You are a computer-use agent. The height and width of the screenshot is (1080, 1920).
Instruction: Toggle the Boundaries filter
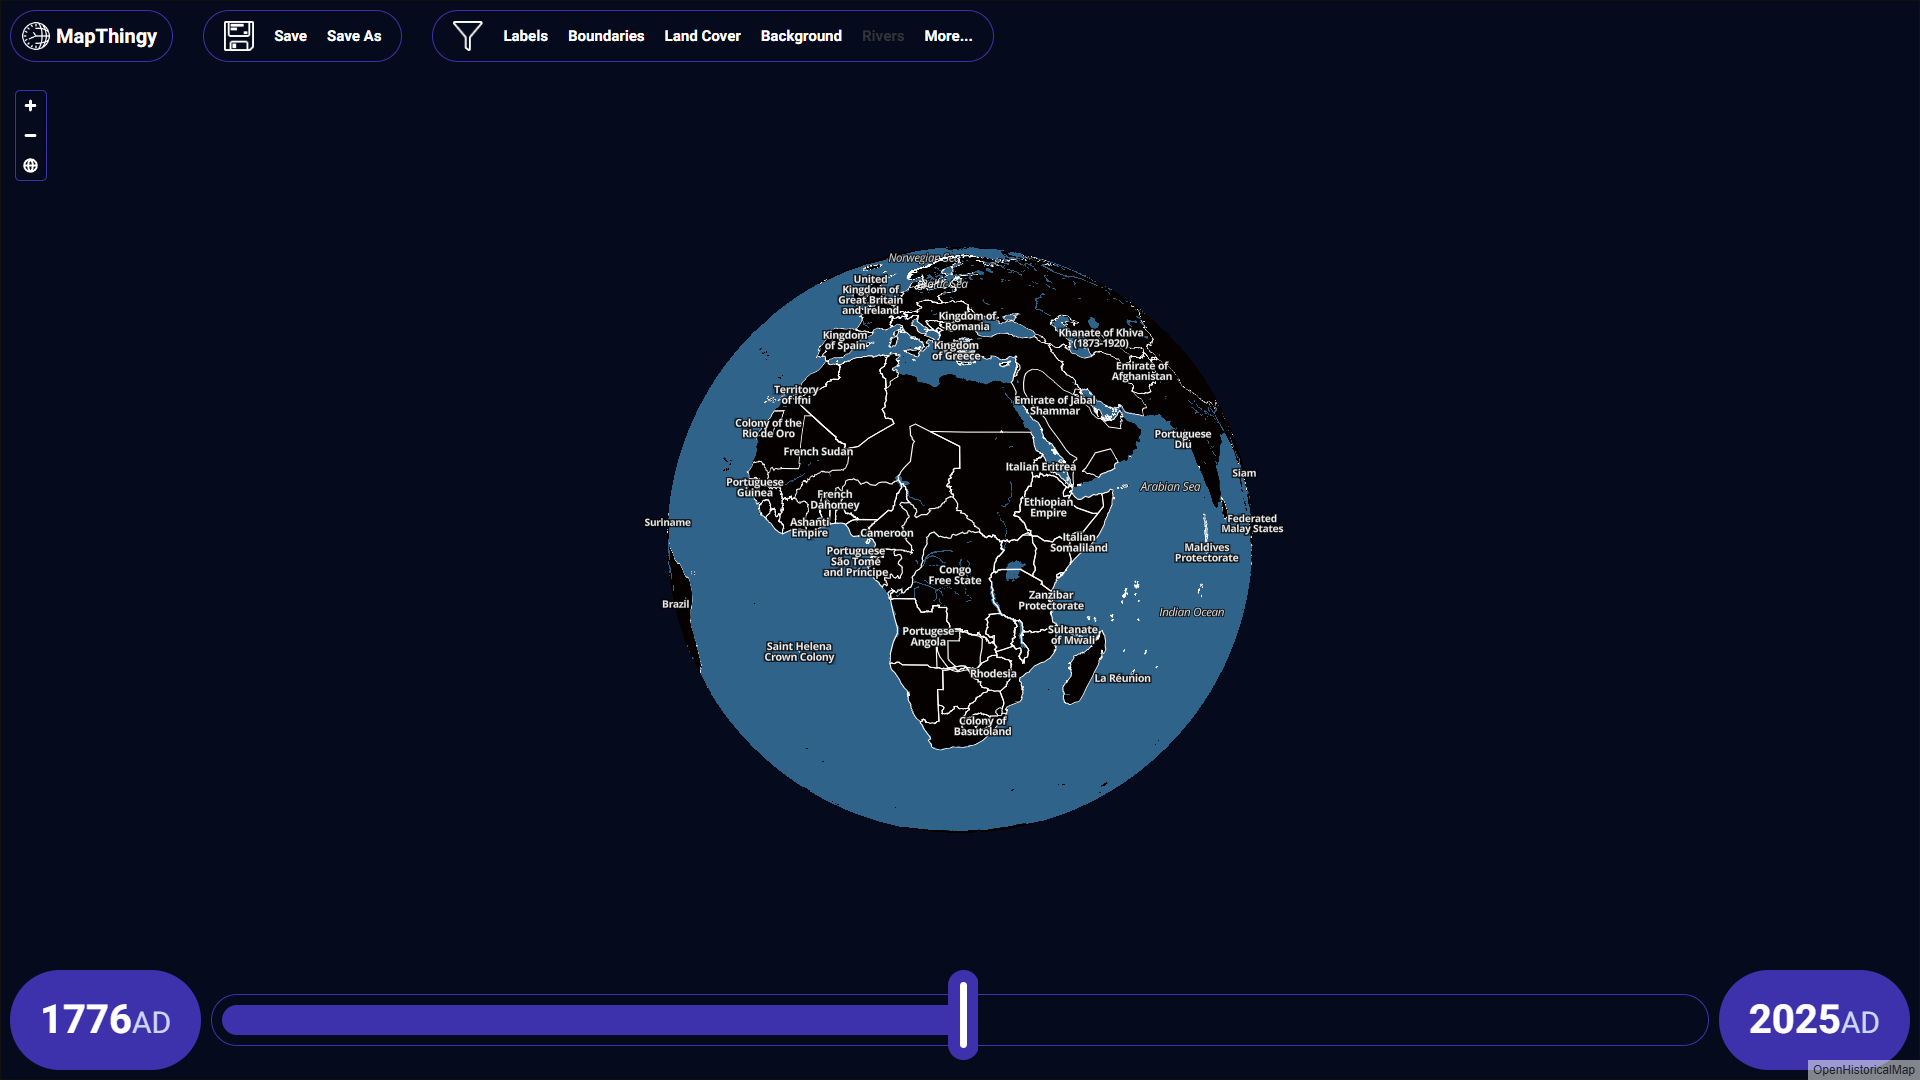[606, 36]
